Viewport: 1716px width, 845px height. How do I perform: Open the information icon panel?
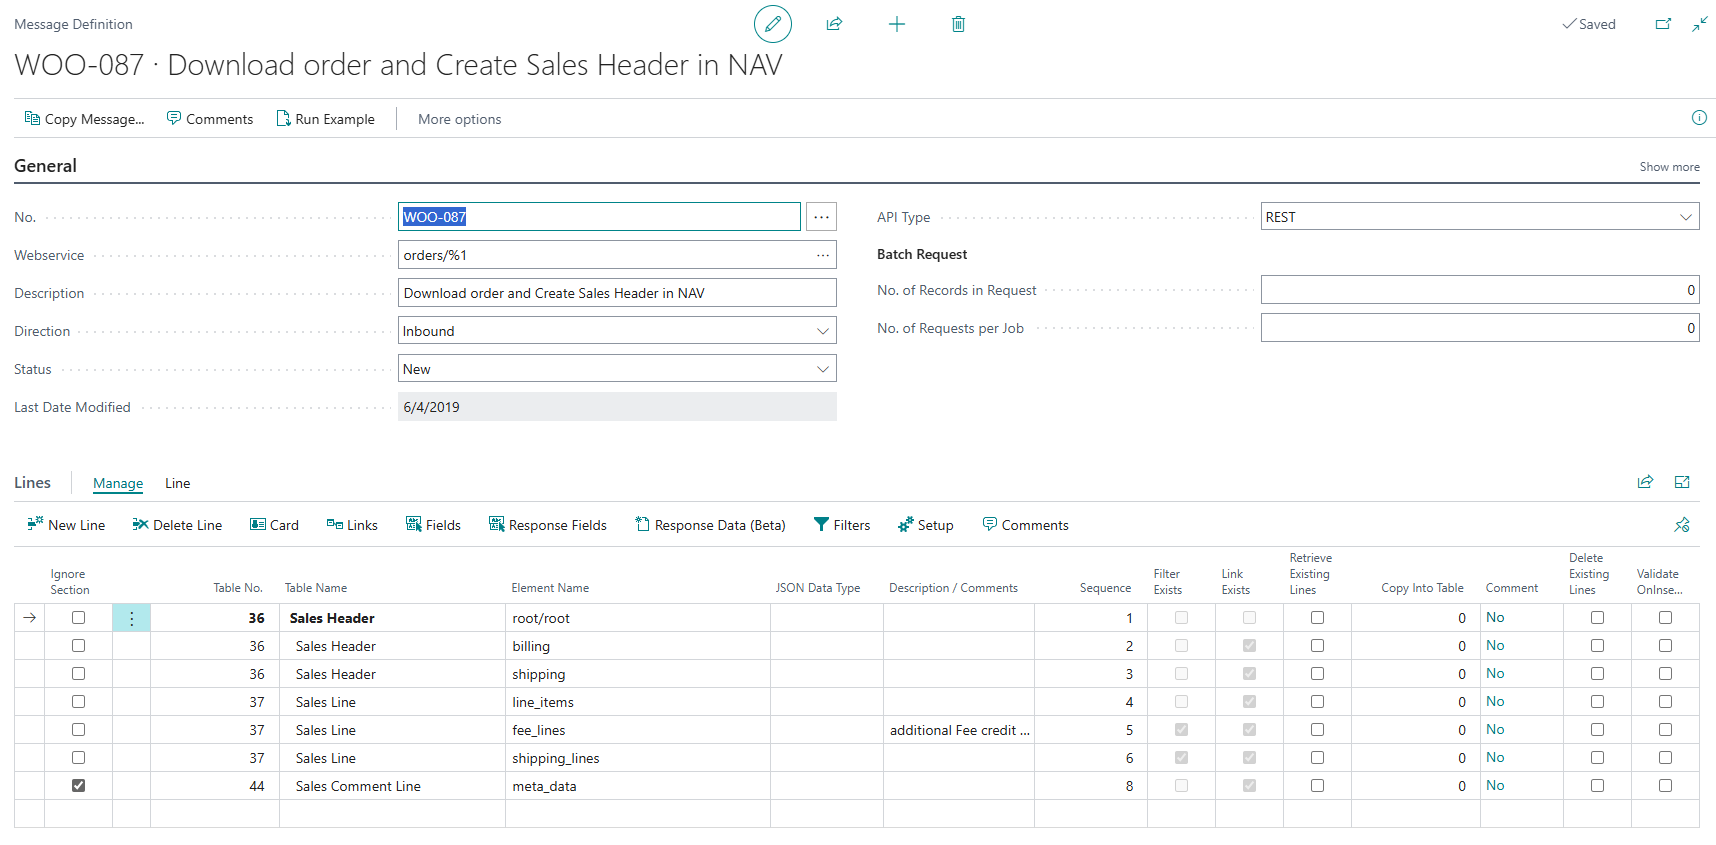tap(1699, 118)
